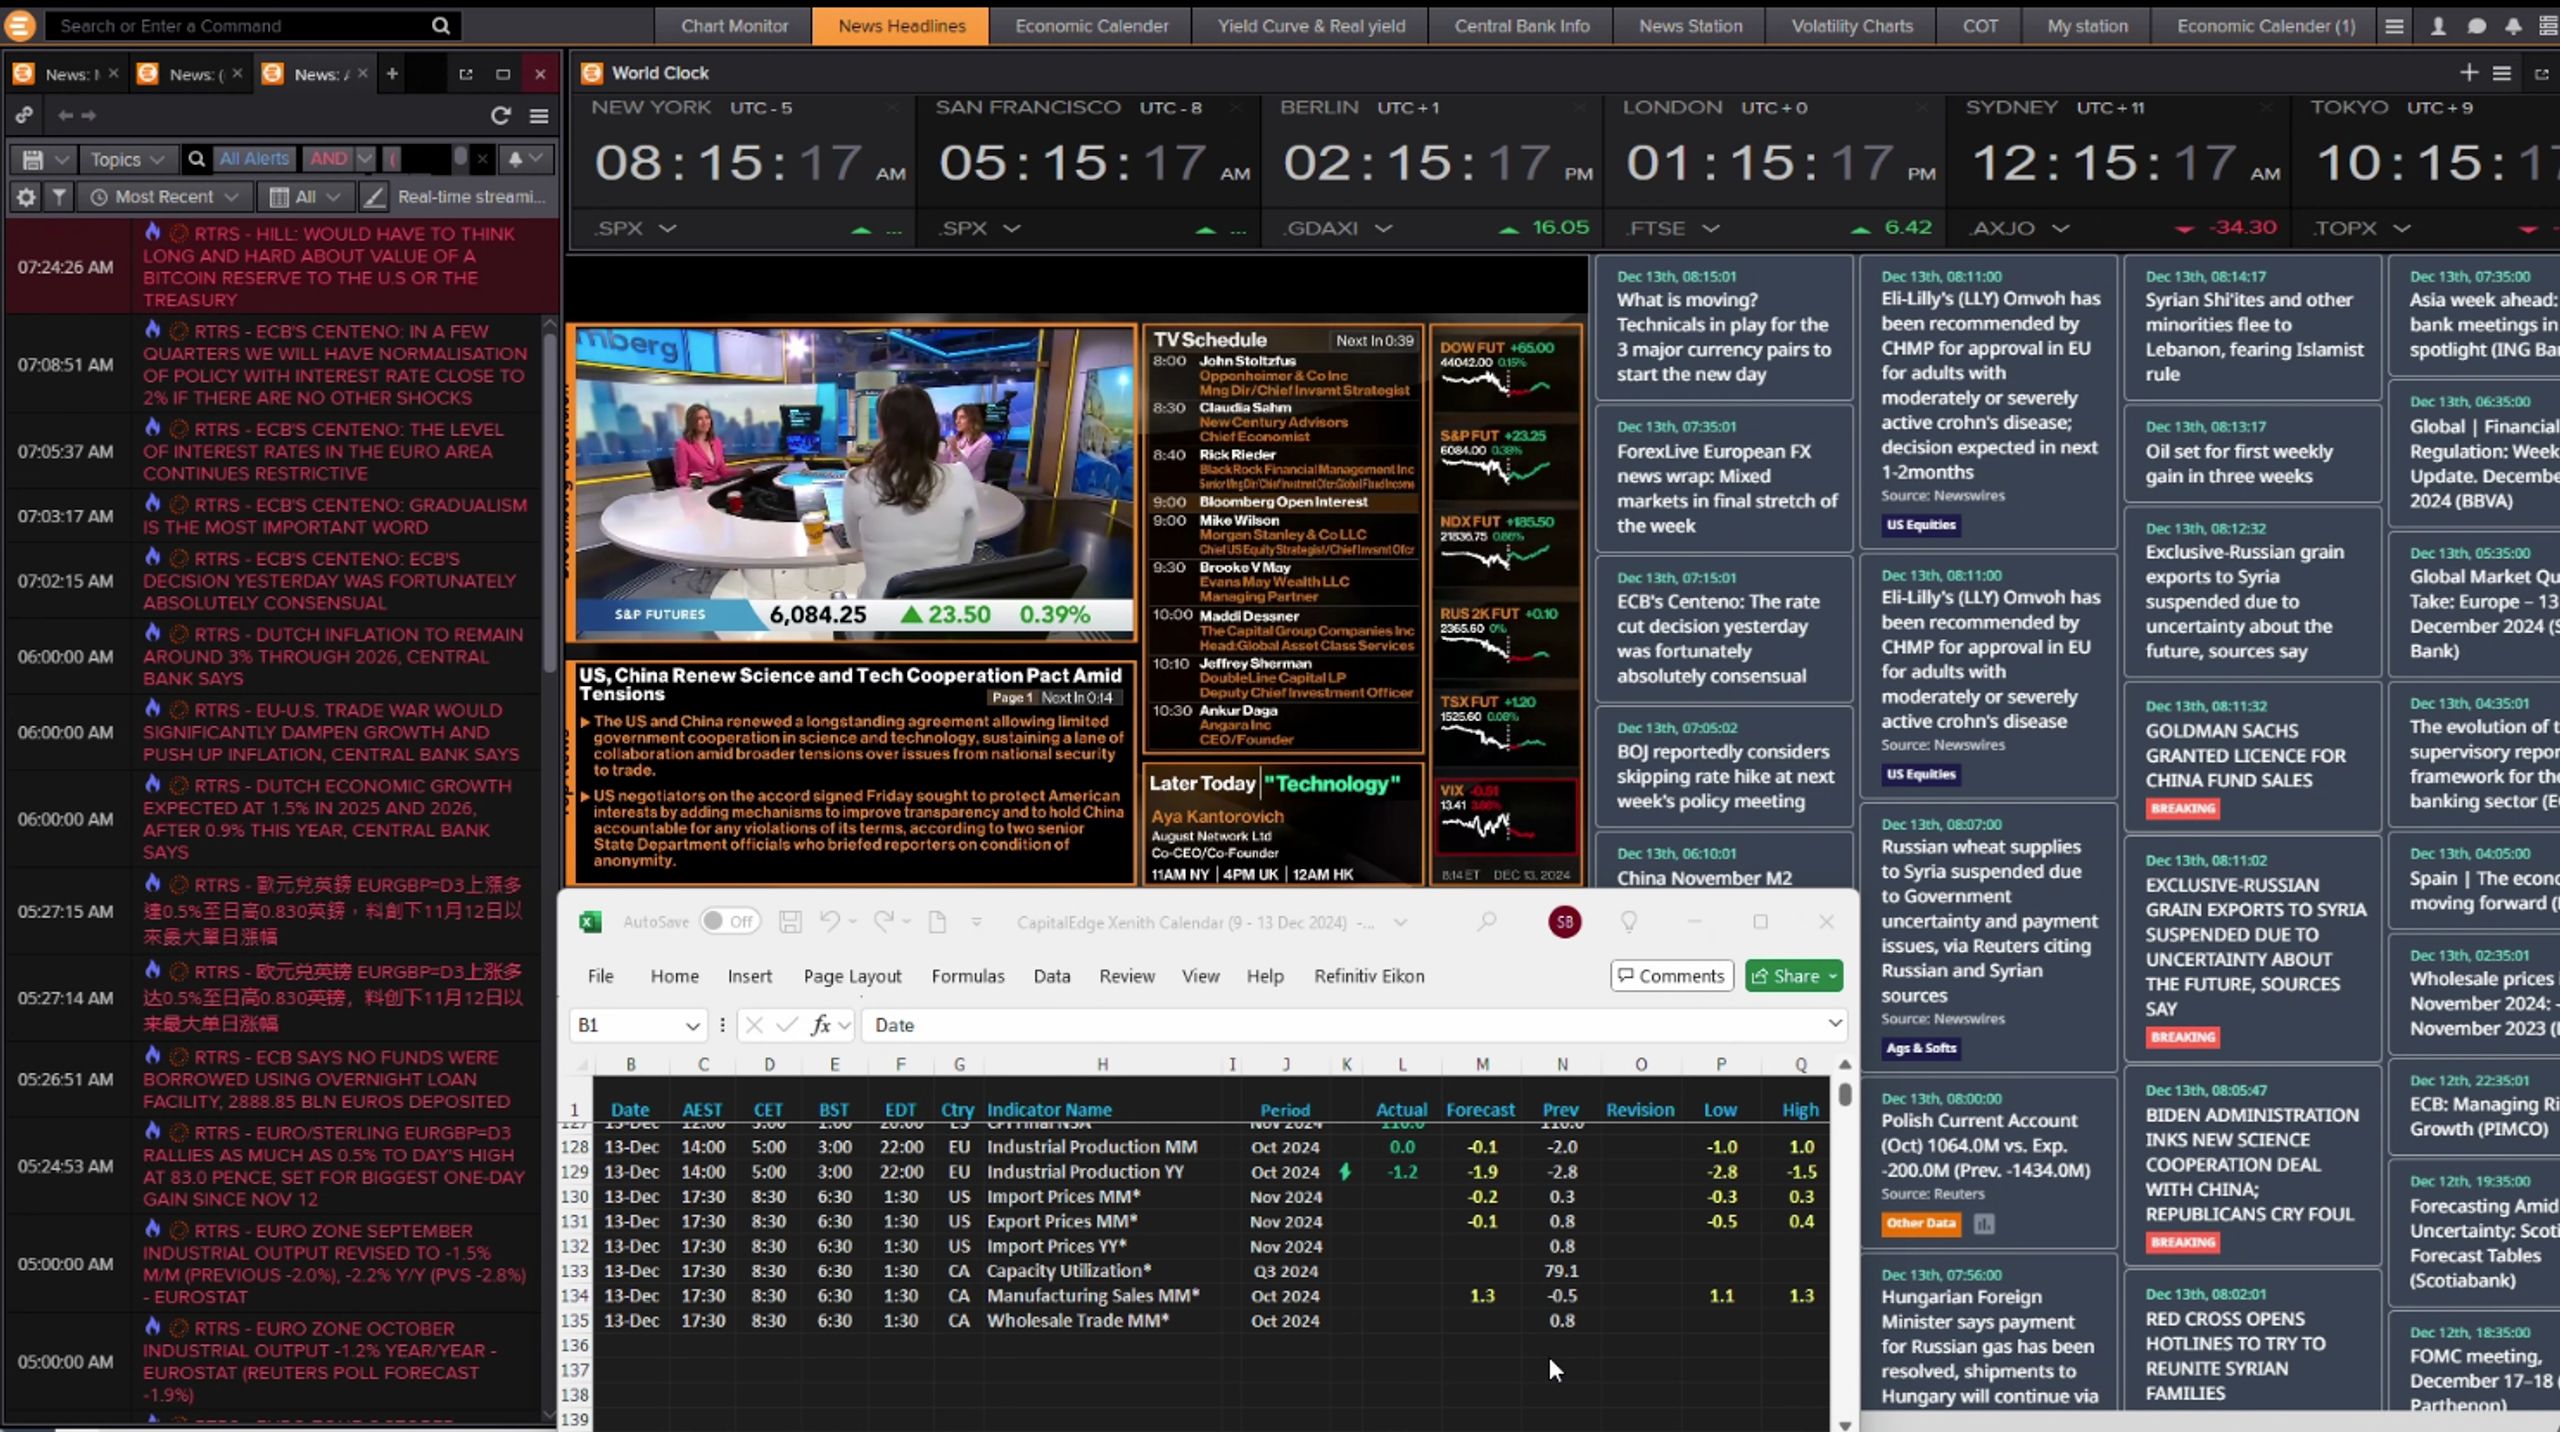The height and width of the screenshot is (1432, 2560).
Task: Open the news panel hamburger menu
Action: point(539,115)
